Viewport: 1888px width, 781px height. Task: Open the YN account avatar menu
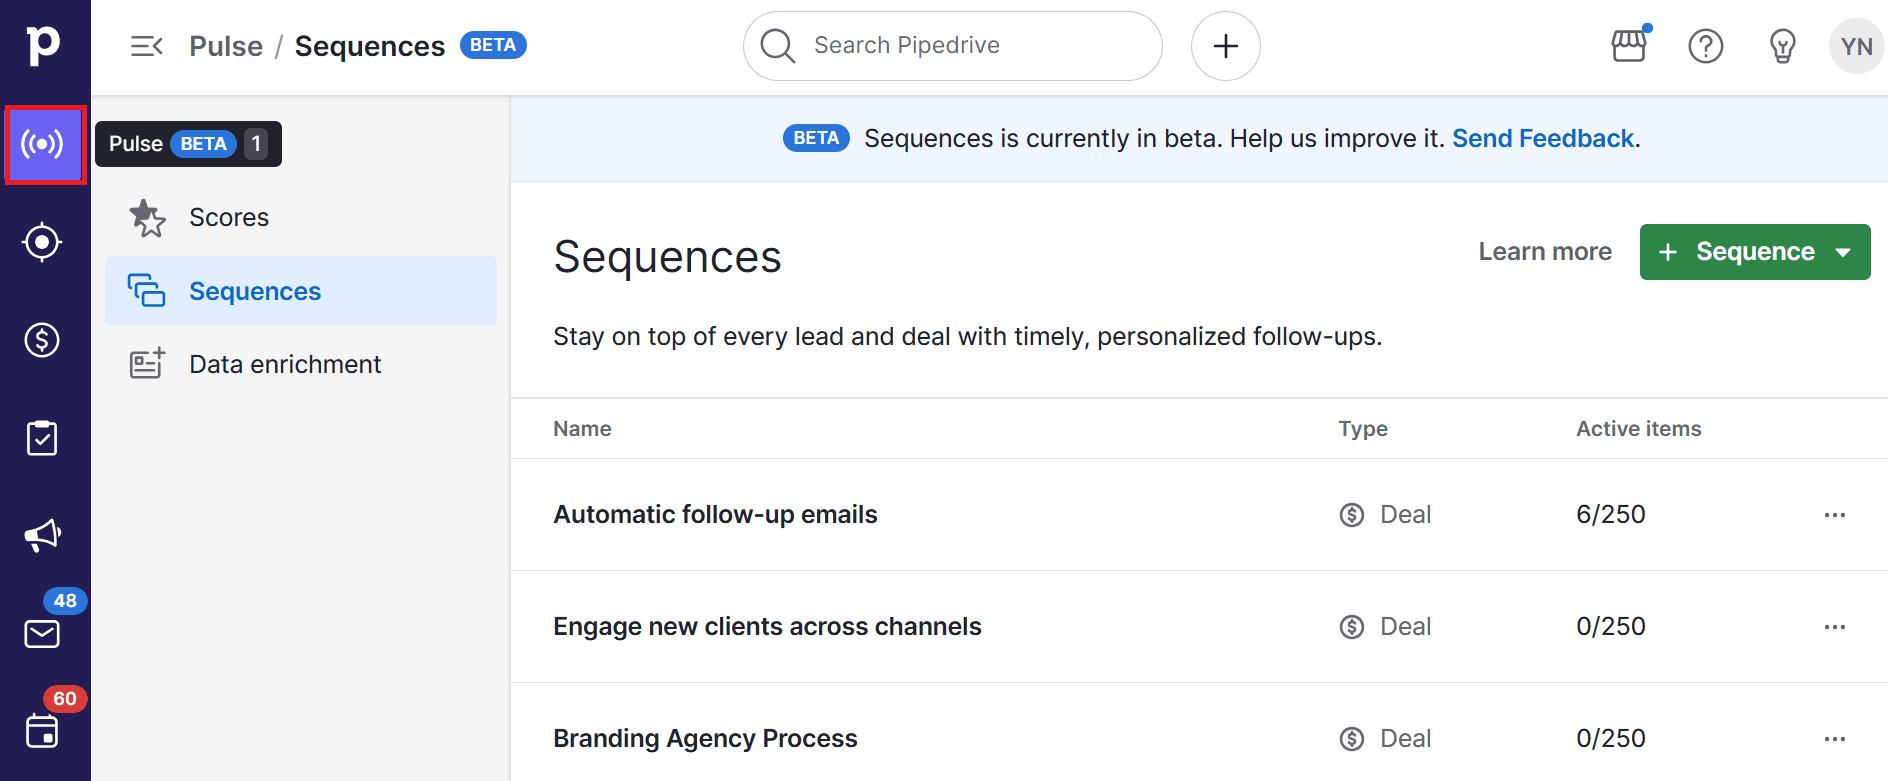1856,46
